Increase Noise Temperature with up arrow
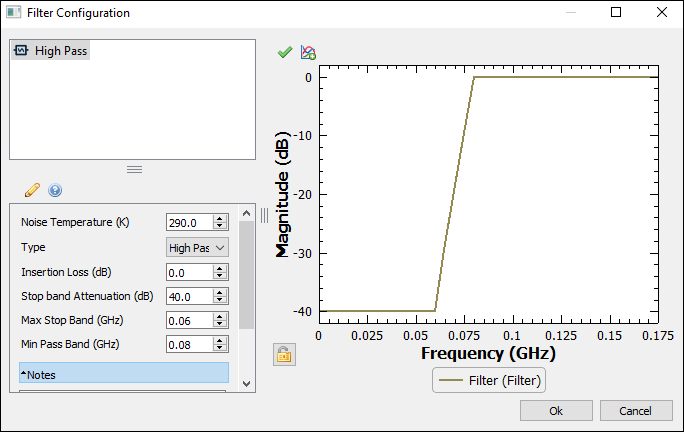This screenshot has height=432, width=684. pos(220,219)
